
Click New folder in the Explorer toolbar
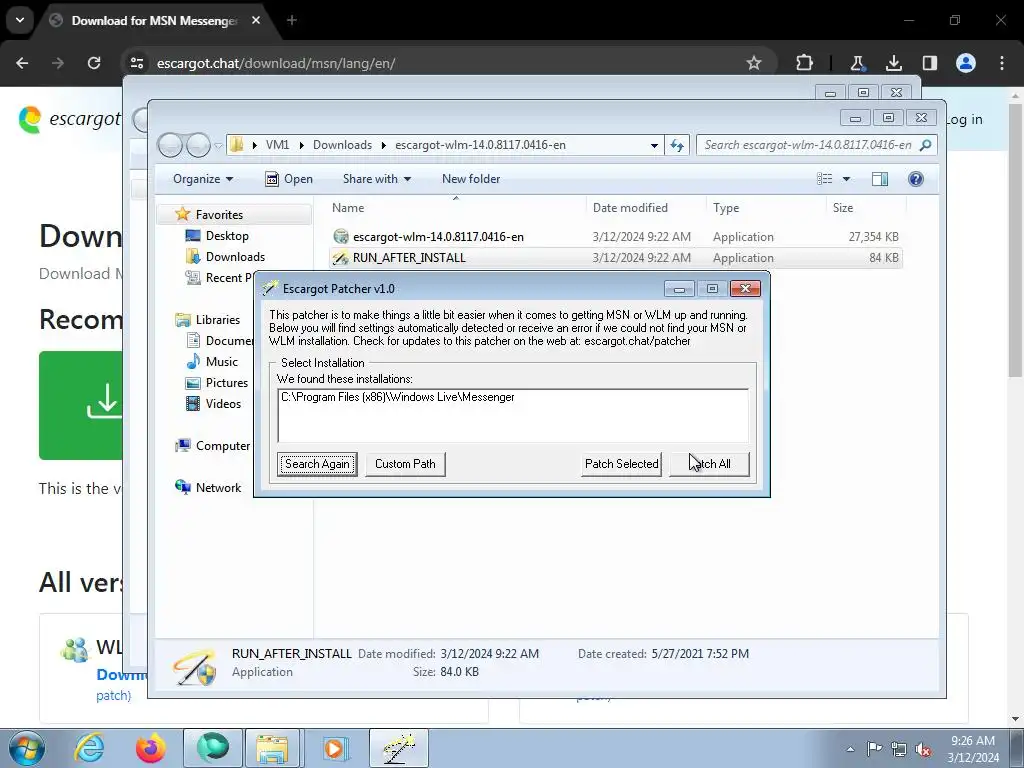(471, 179)
